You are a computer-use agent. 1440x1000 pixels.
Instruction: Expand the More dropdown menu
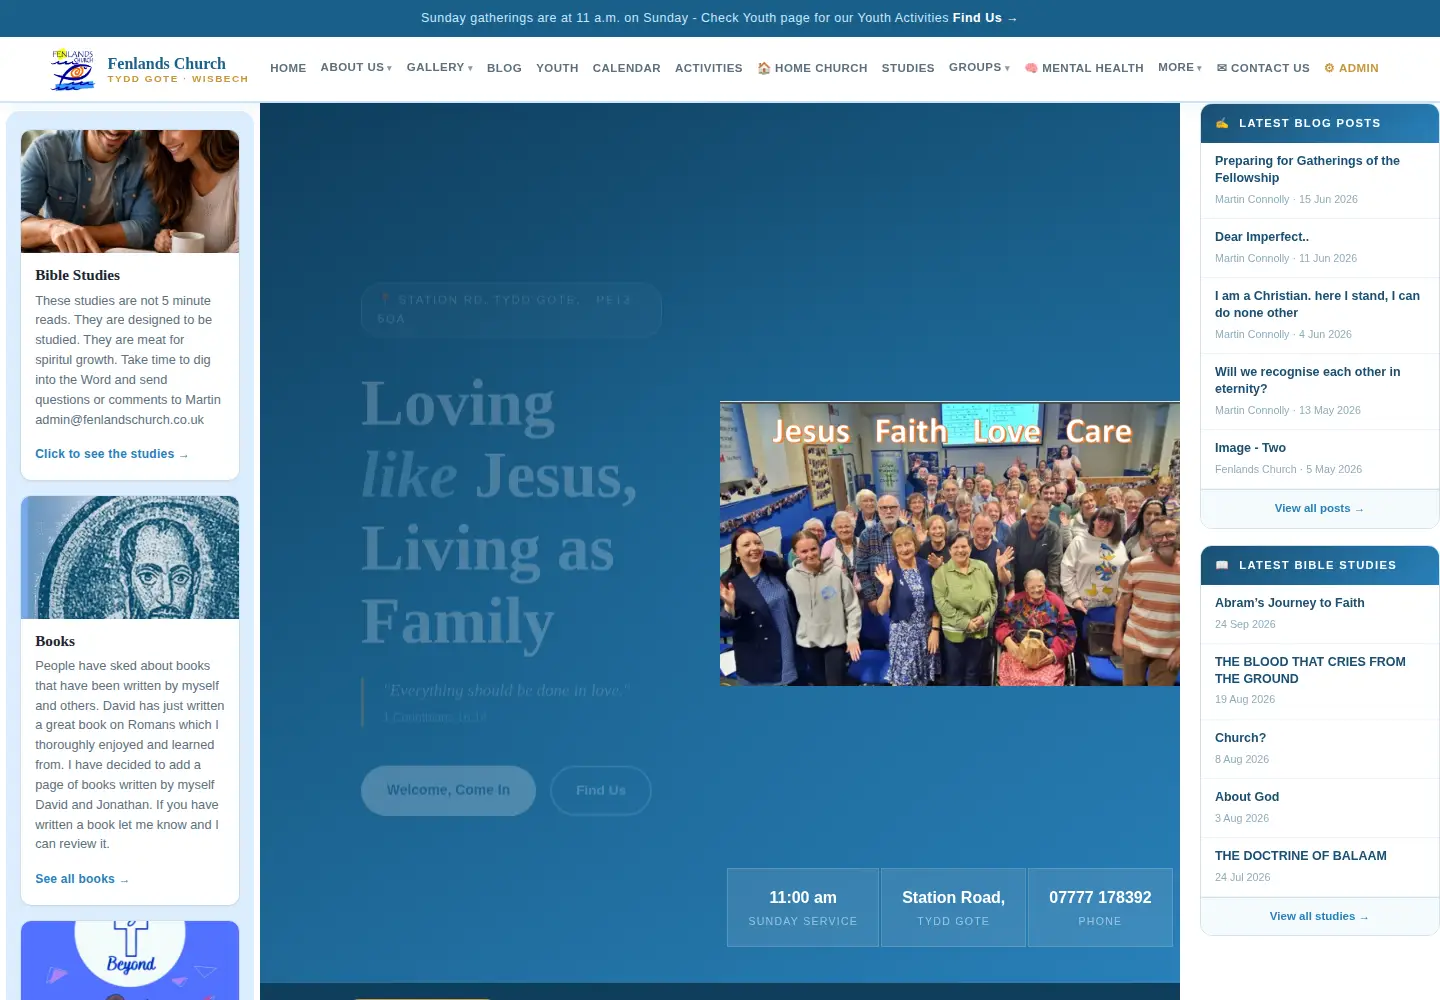1180,67
